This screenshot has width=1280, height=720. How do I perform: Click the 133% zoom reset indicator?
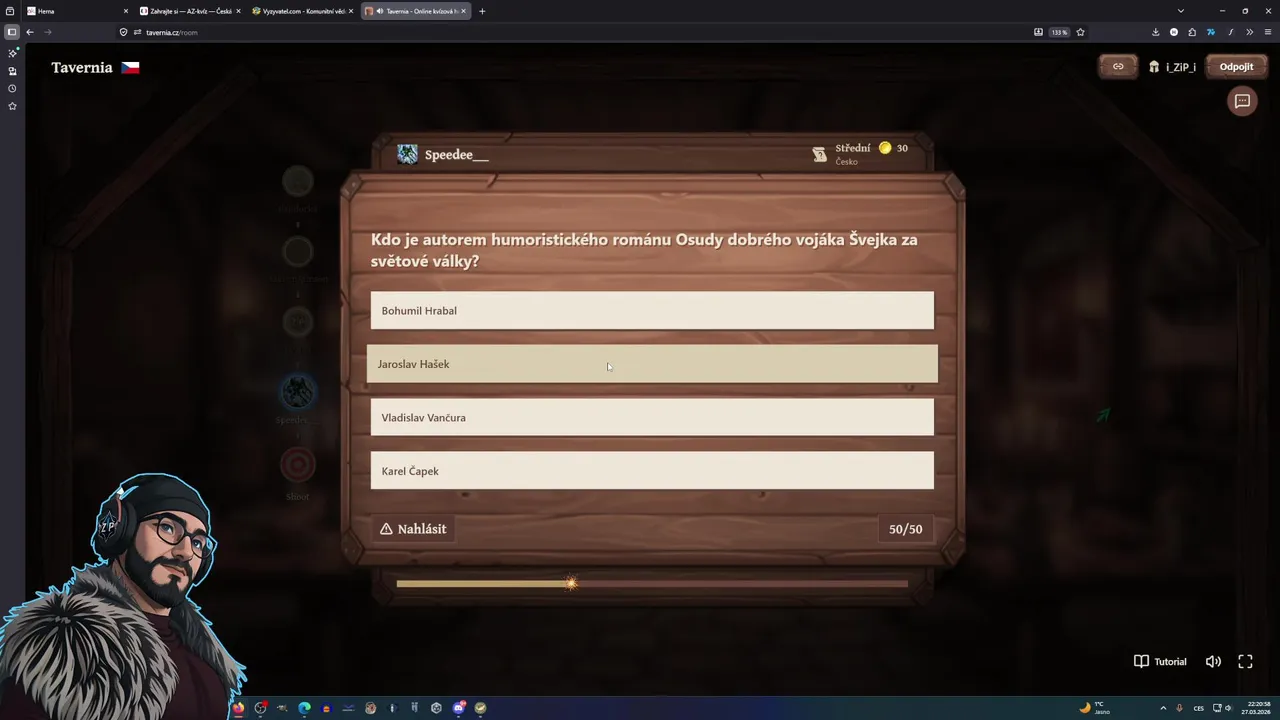[1059, 32]
